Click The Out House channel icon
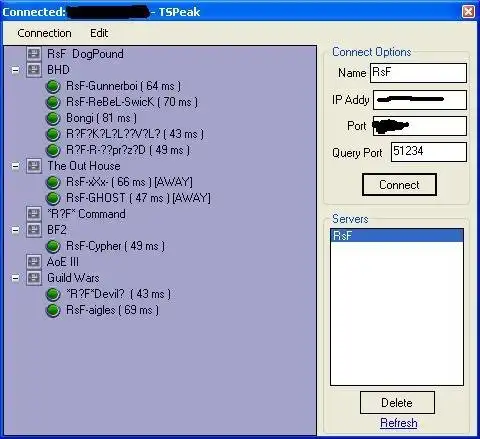 tap(34, 166)
